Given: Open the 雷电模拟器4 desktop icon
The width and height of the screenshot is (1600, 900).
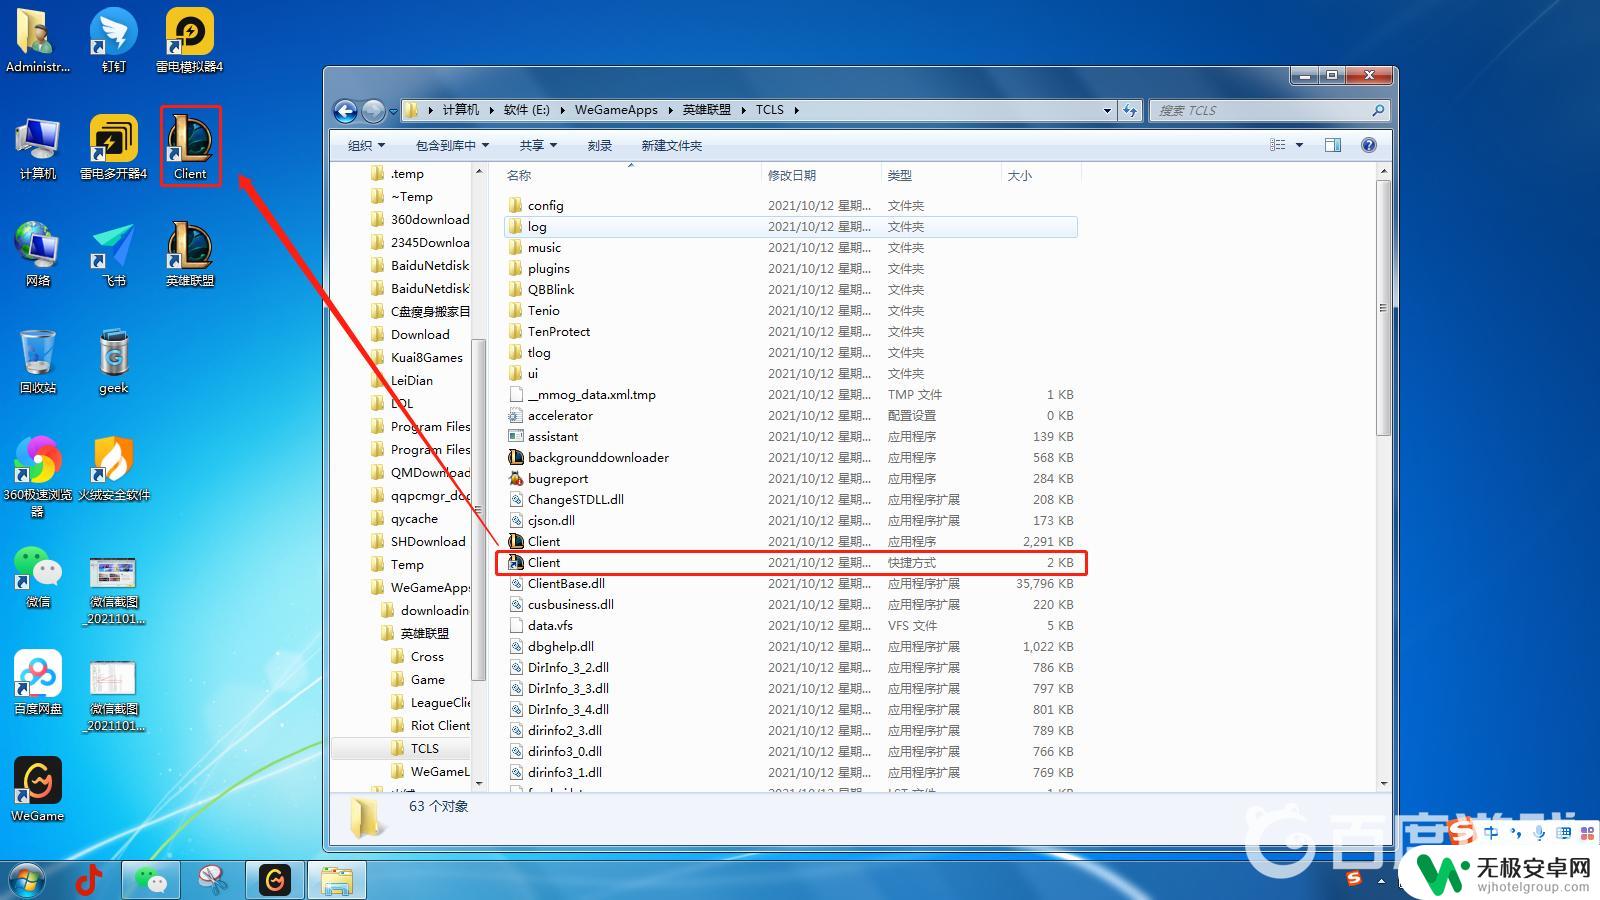Looking at the screenshot, I should (189, 41).
